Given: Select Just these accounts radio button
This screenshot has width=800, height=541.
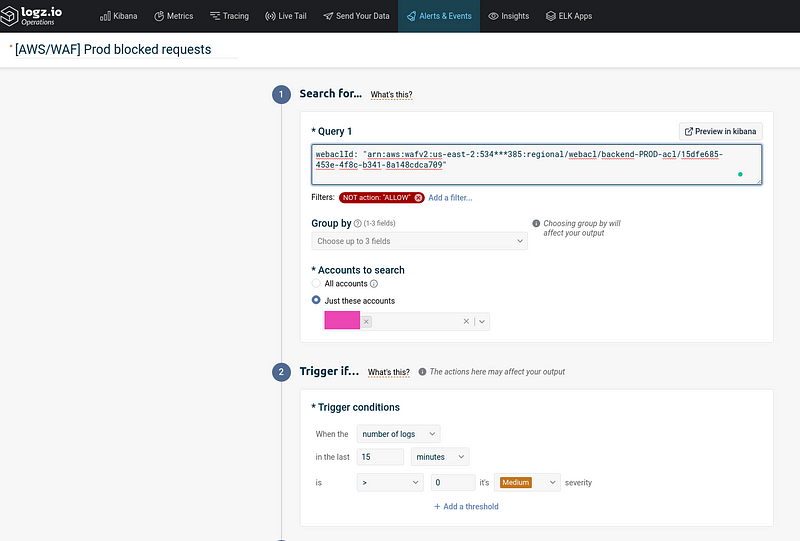Looking at the screenshot, I should [x=316, y=300].
